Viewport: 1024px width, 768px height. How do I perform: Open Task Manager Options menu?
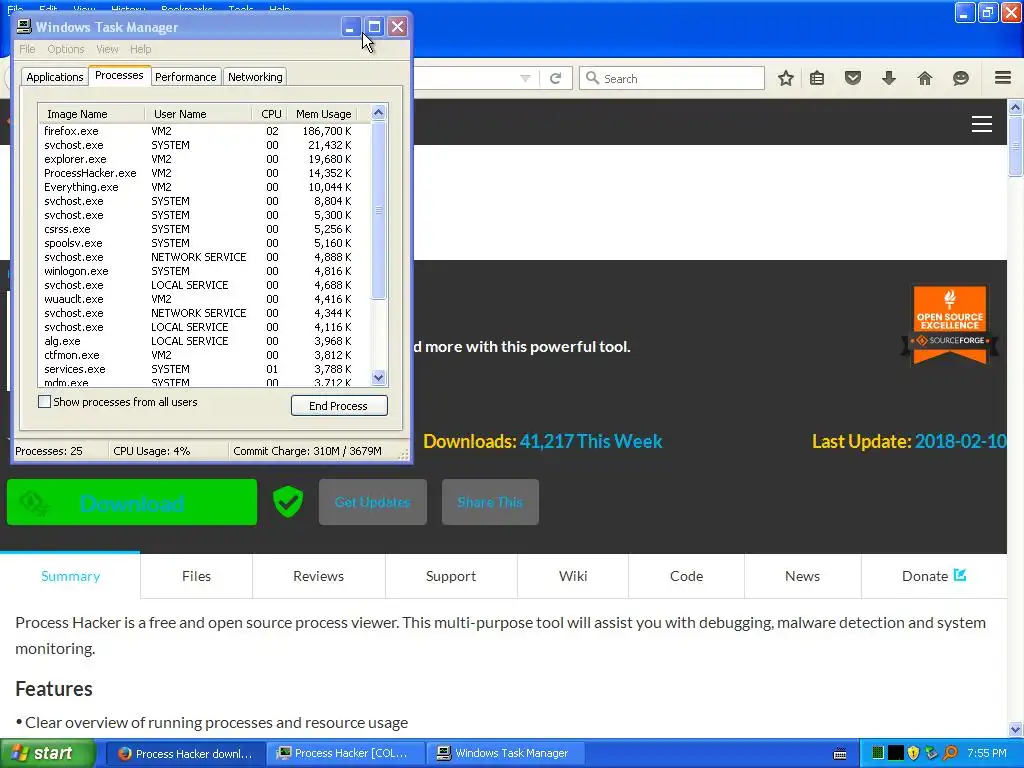tap(66, 49)
